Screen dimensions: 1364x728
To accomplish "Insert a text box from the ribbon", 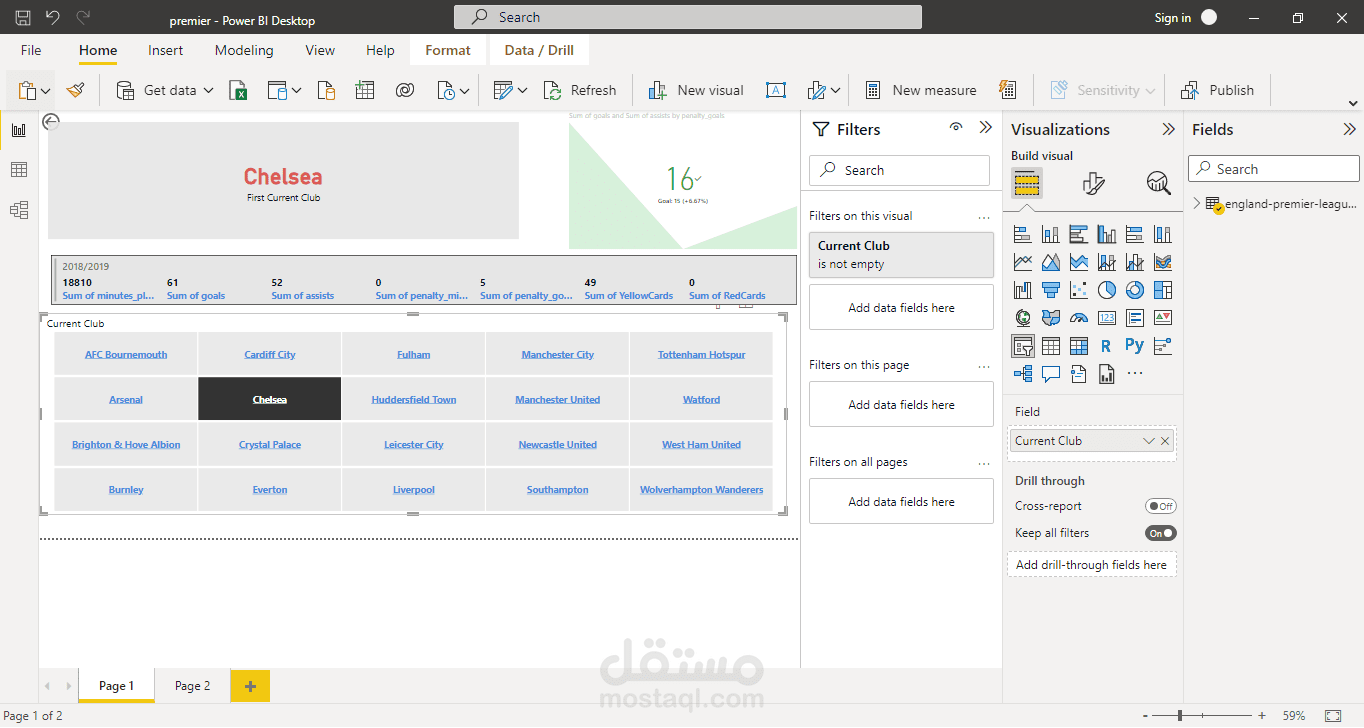I will point(775,90).
